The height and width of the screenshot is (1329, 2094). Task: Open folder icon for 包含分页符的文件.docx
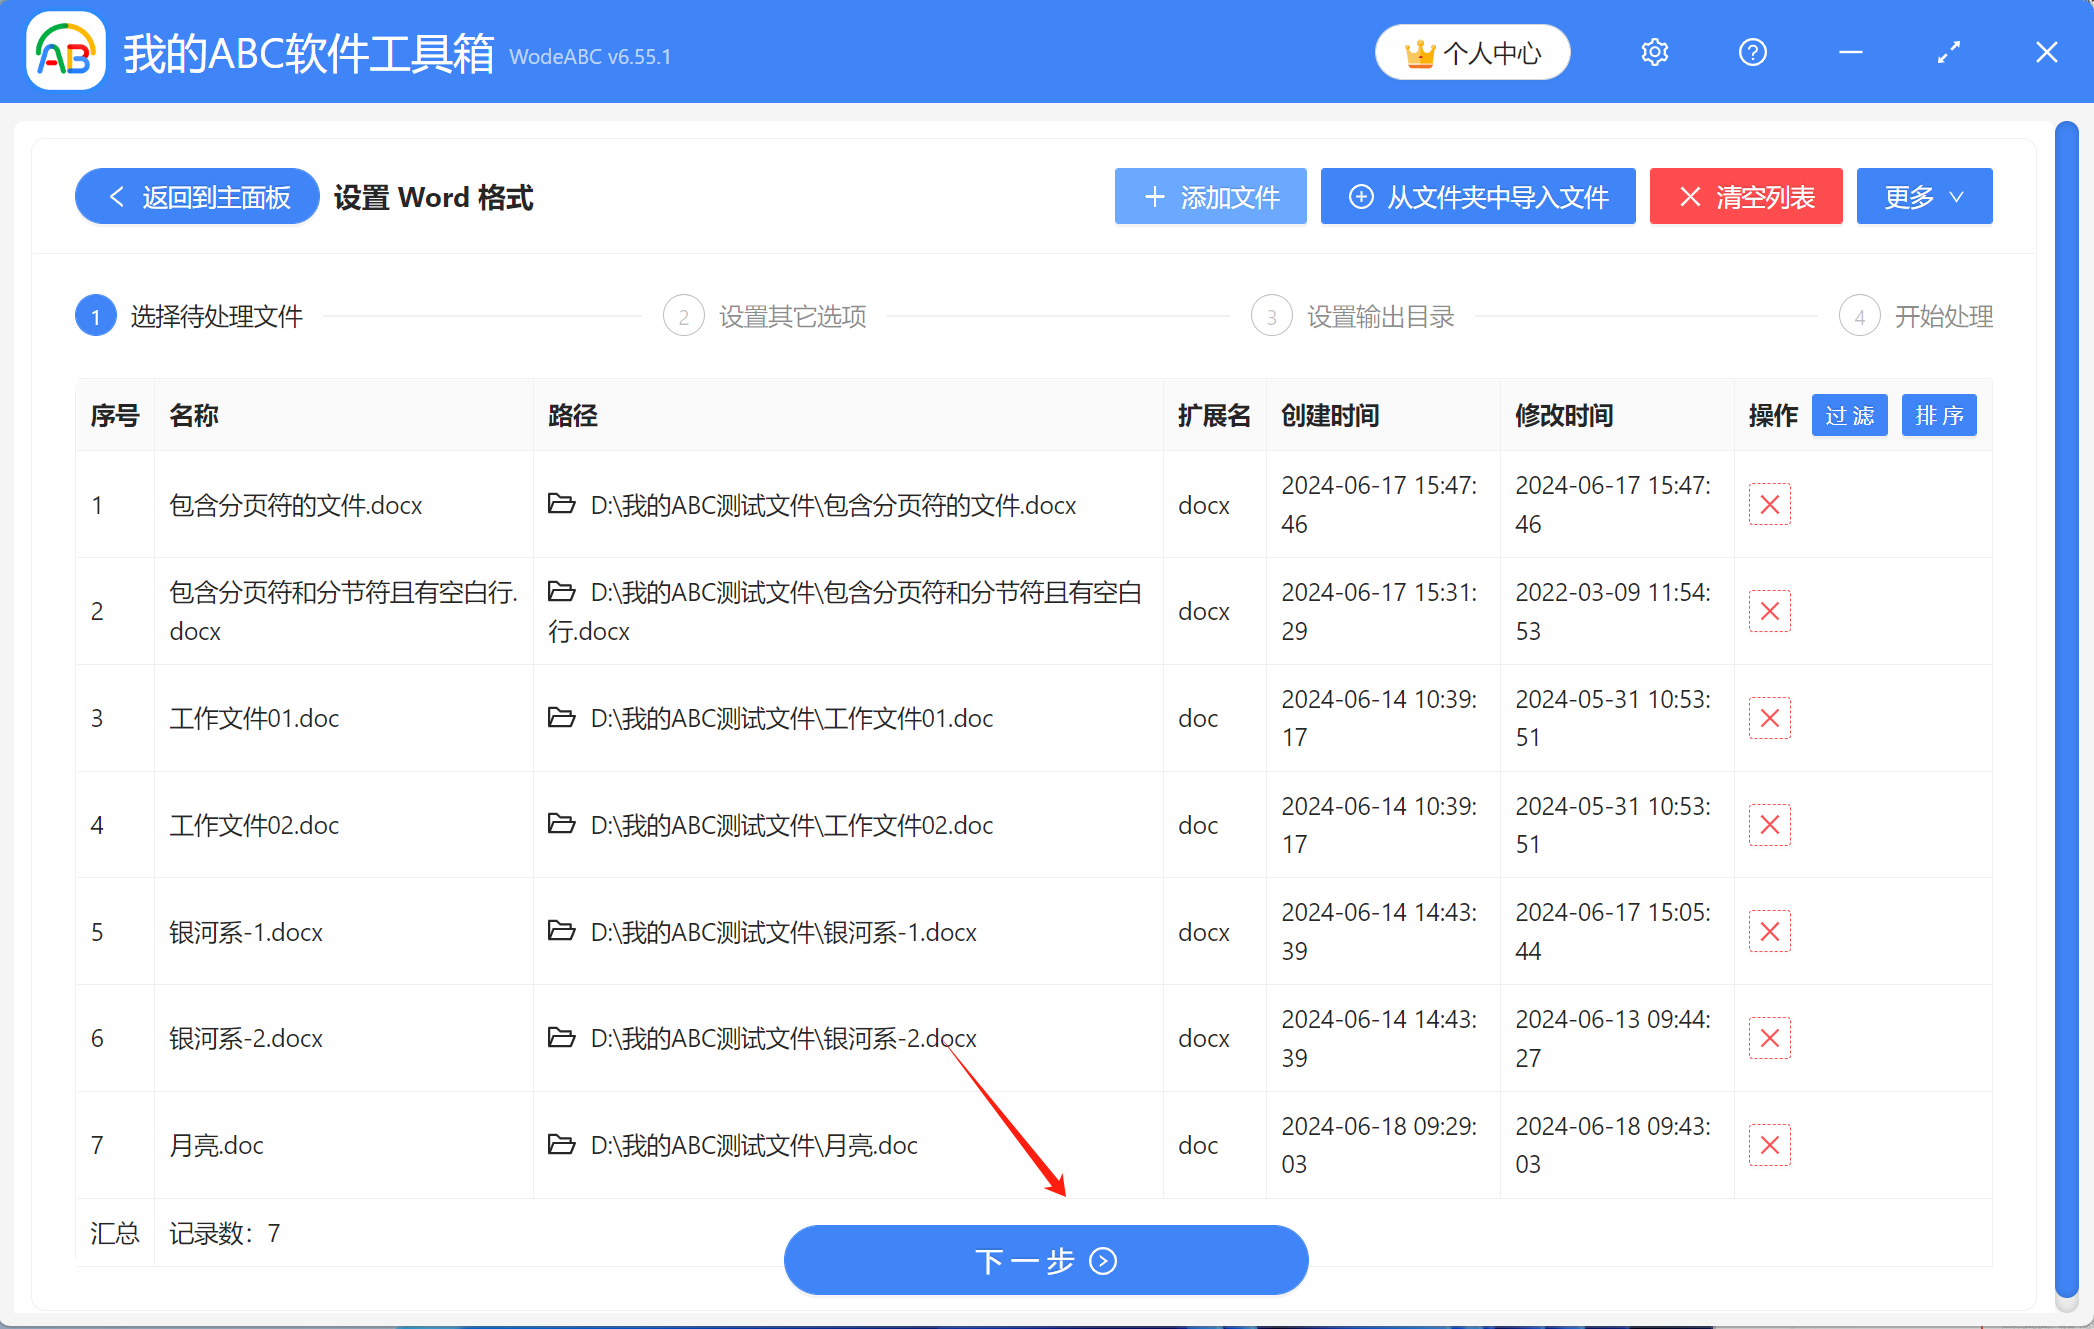tap(562, 505)
